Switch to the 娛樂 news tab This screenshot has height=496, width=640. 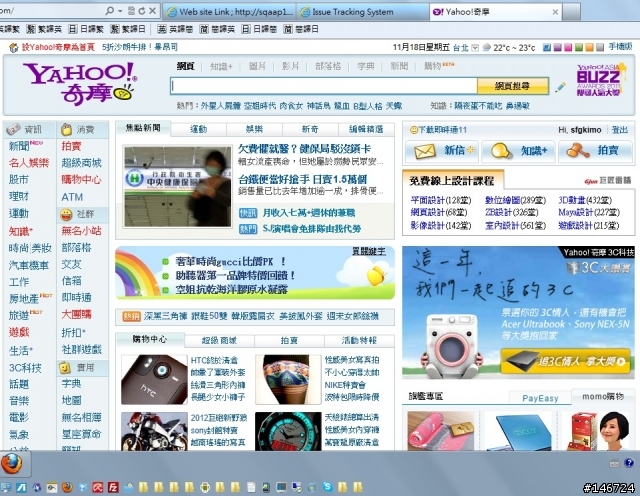pyautogui.click(x=254, y=129)
